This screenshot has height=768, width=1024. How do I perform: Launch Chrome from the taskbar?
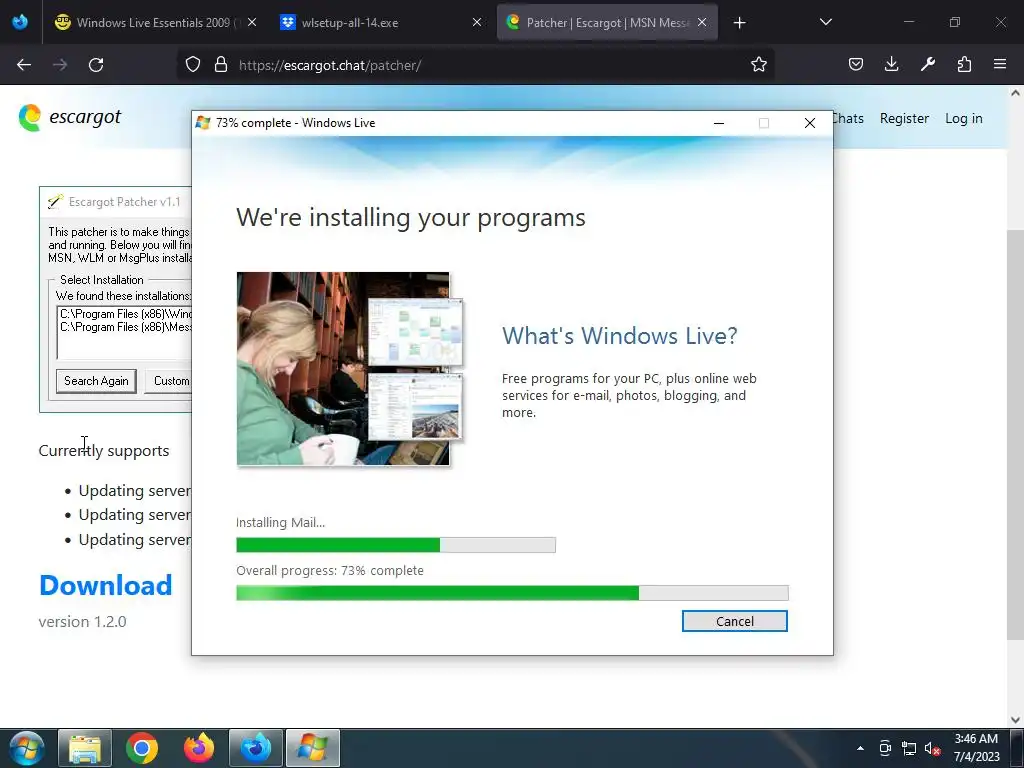tap(142, 748)
